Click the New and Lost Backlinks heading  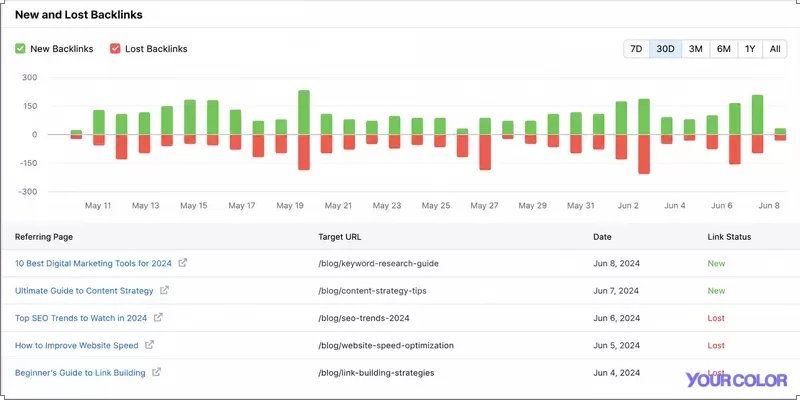click(79, 15)
